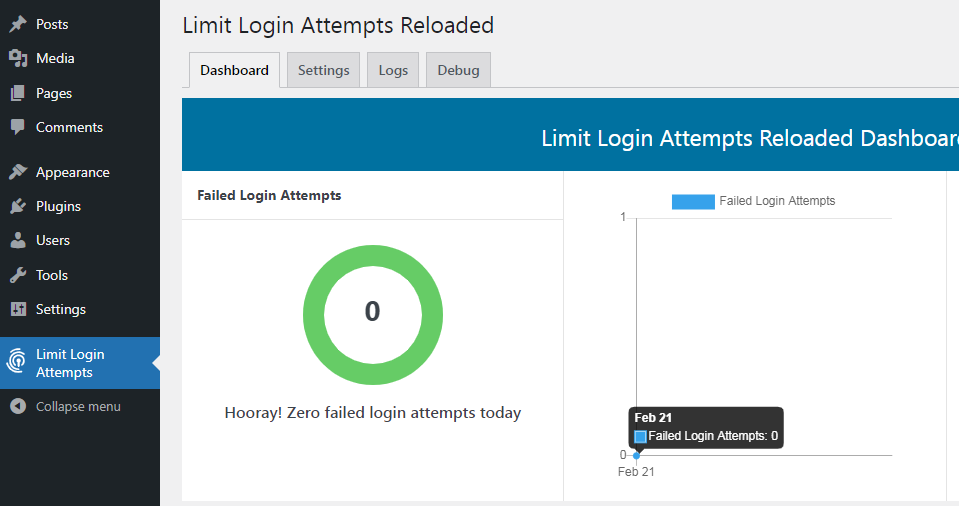Click the Collapse menu arrow icon
The image size is (959, 506).
click(18, 406)
